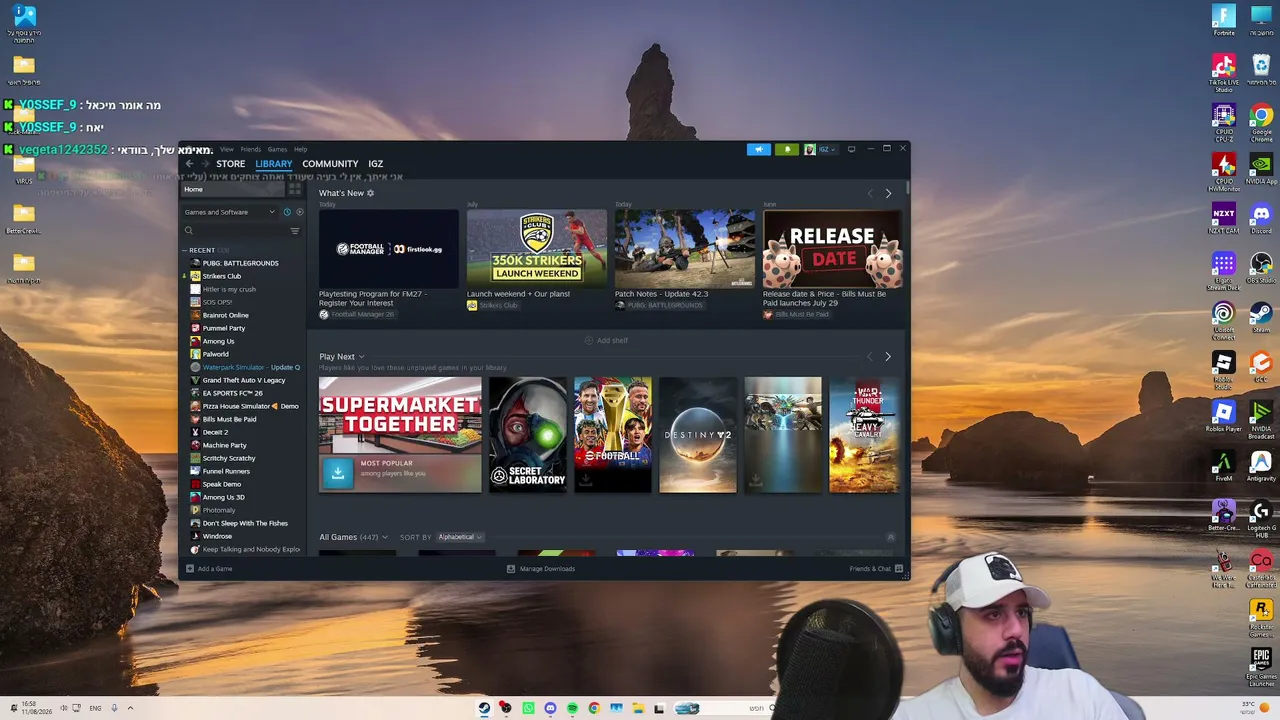The height and width of the screenshot is (720, 1280).
Task: Select PUBG: BATTLEGROUNDS in library list
Action: tap(240, 263)
